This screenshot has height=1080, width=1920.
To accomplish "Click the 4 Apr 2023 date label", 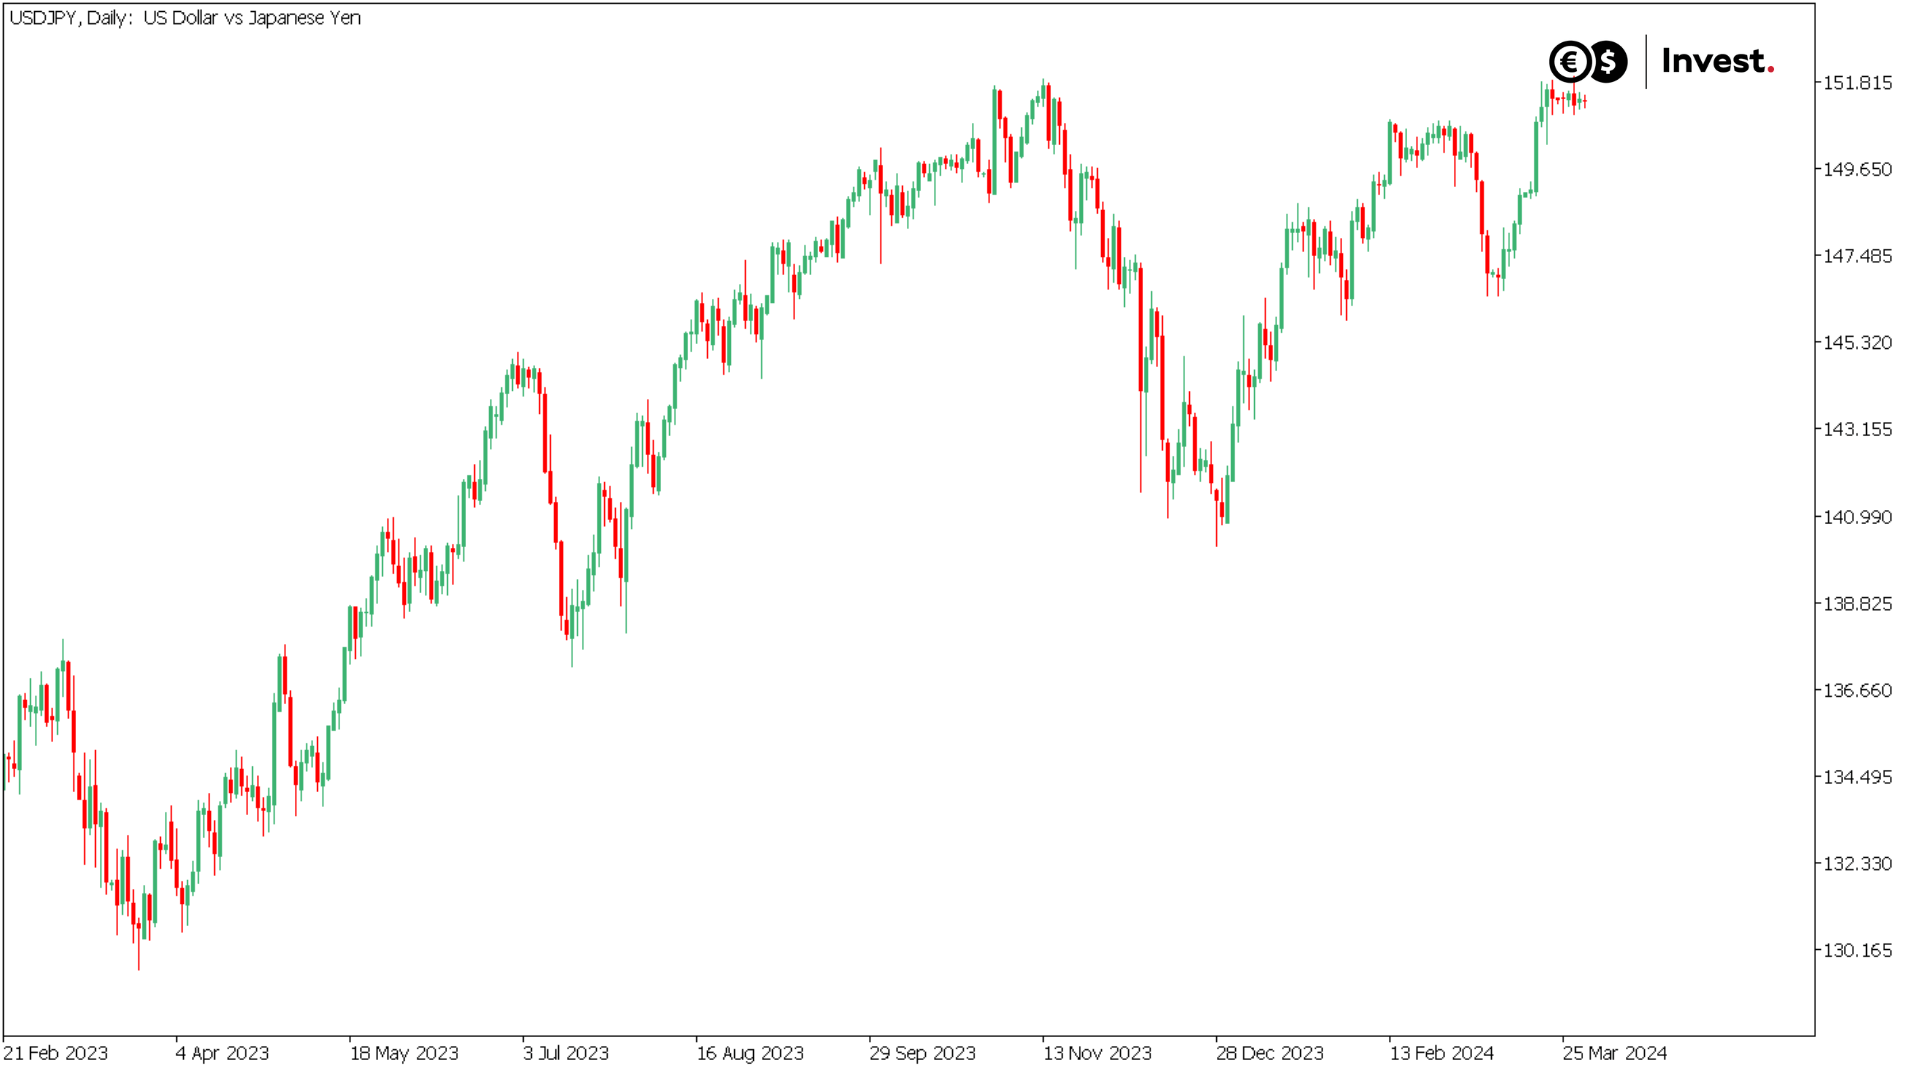I will click(x=222, y=1053).
